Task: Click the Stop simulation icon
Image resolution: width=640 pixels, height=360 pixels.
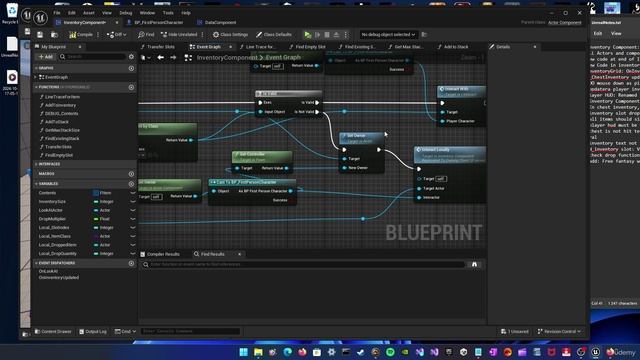Action: coord(327,35)
